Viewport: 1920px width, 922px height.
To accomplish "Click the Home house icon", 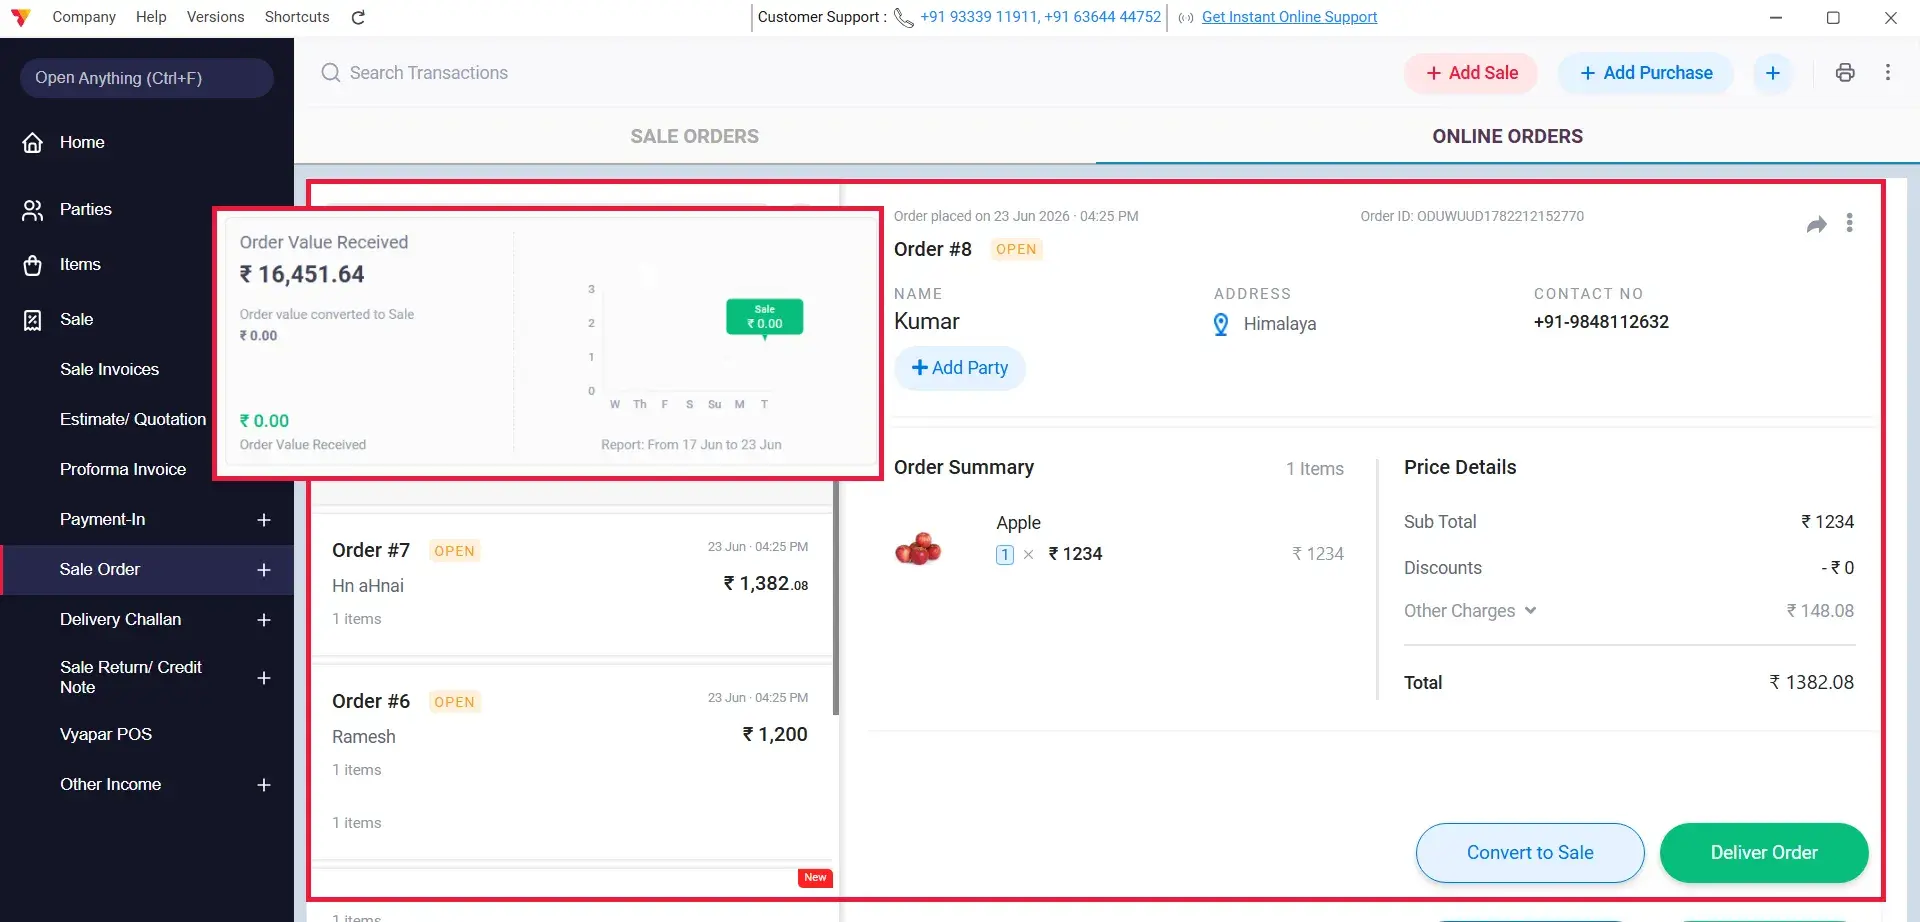I will (33, 143).
